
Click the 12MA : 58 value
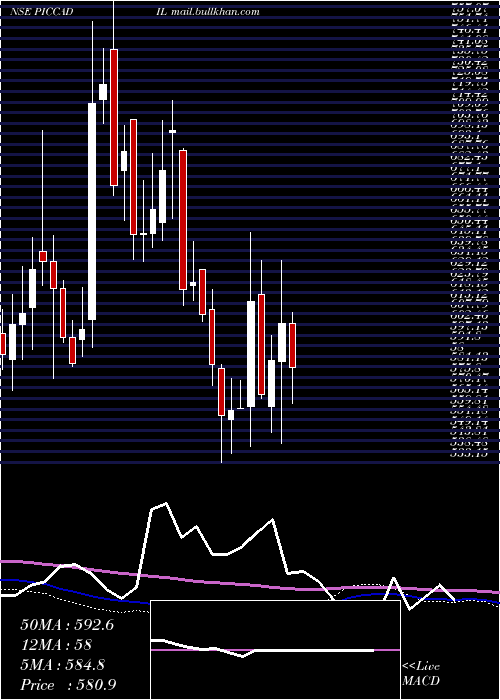56,645
